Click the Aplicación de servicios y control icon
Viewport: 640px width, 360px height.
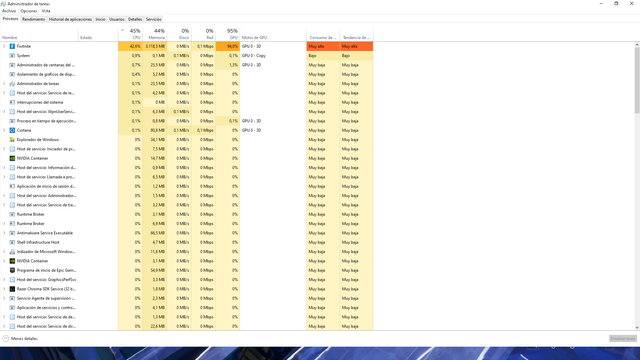[12, 308]
